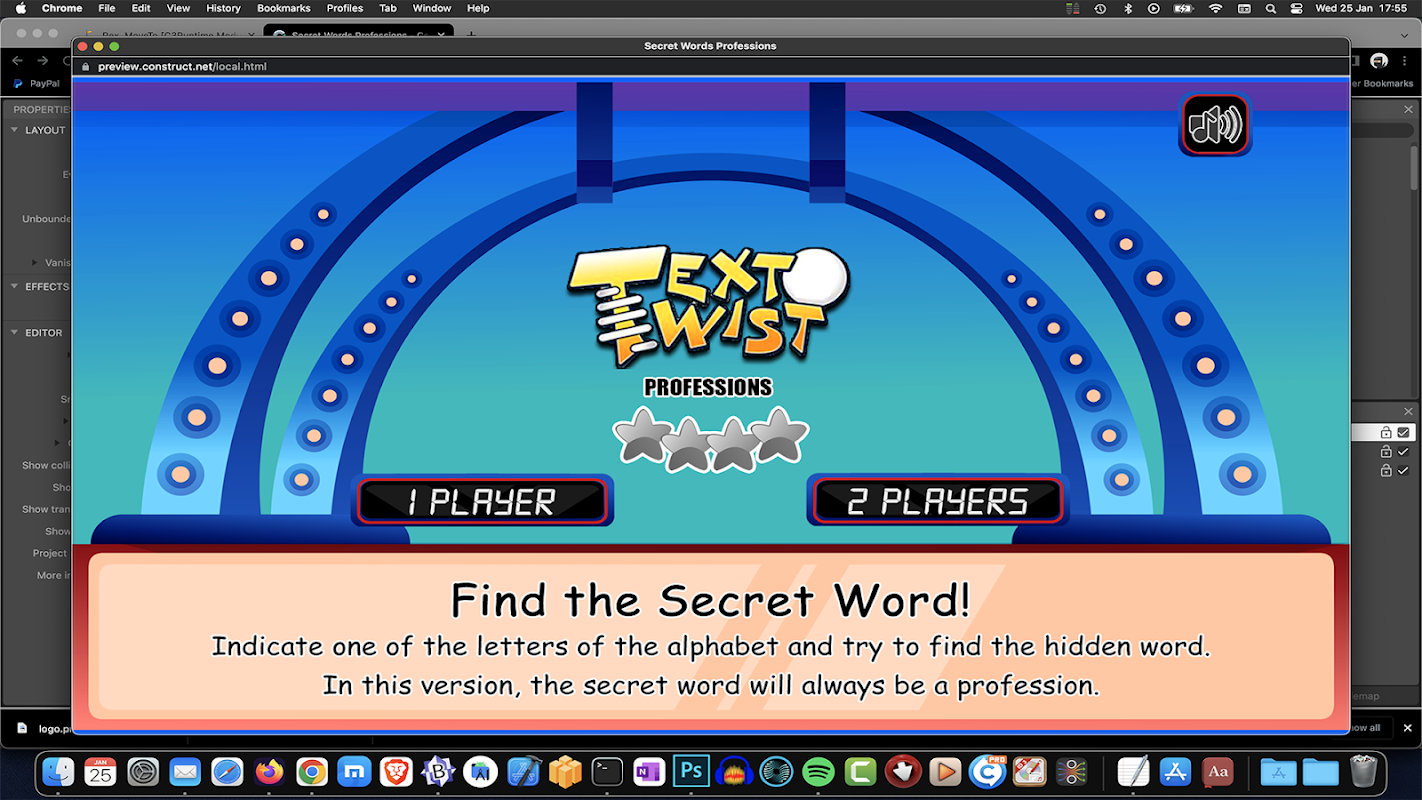Collapse the EDITOR section in Properties panel

(x=15, y=332)
